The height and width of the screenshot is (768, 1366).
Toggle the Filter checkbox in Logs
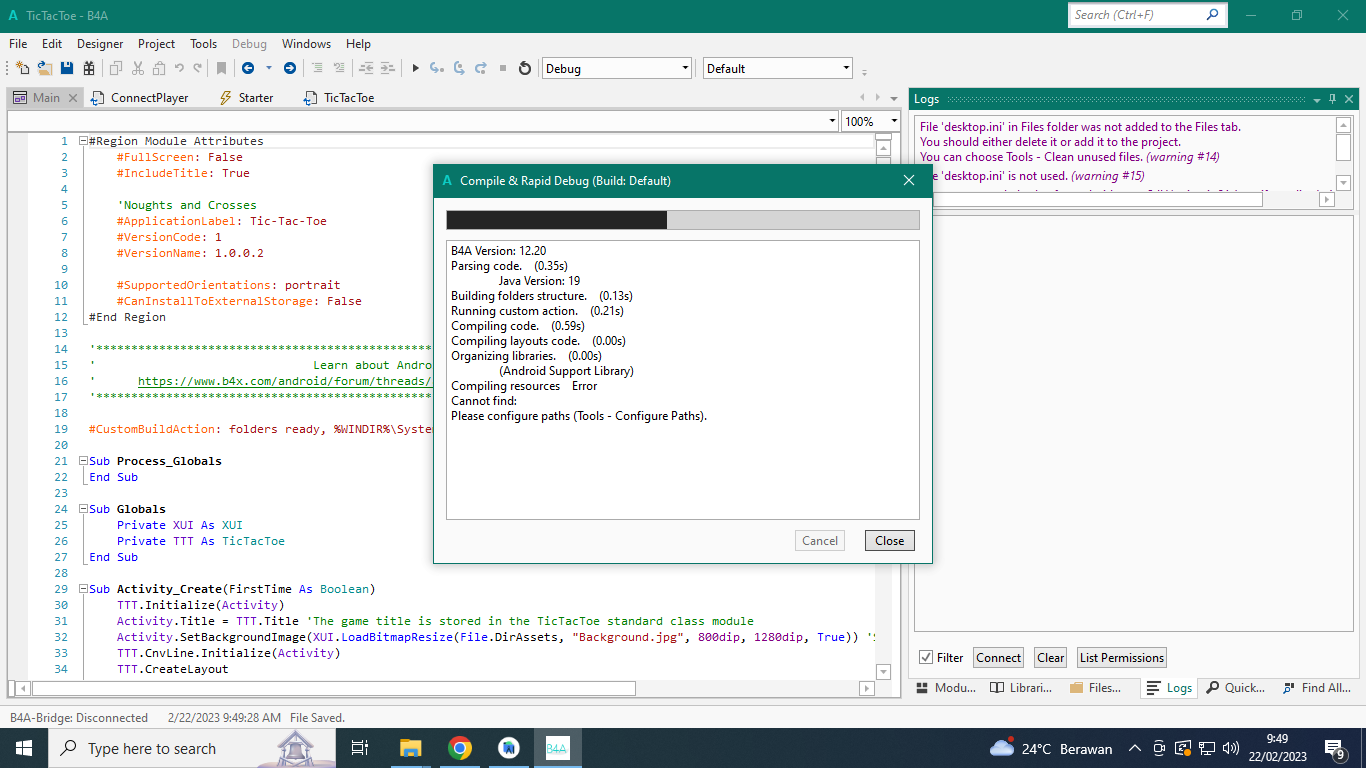[926, 658]
